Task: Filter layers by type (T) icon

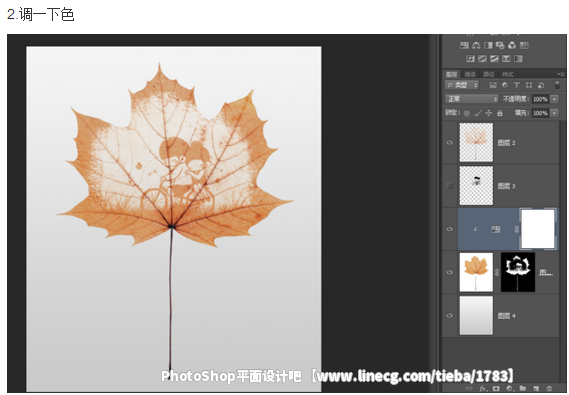Action: click(x=516, y=85)
